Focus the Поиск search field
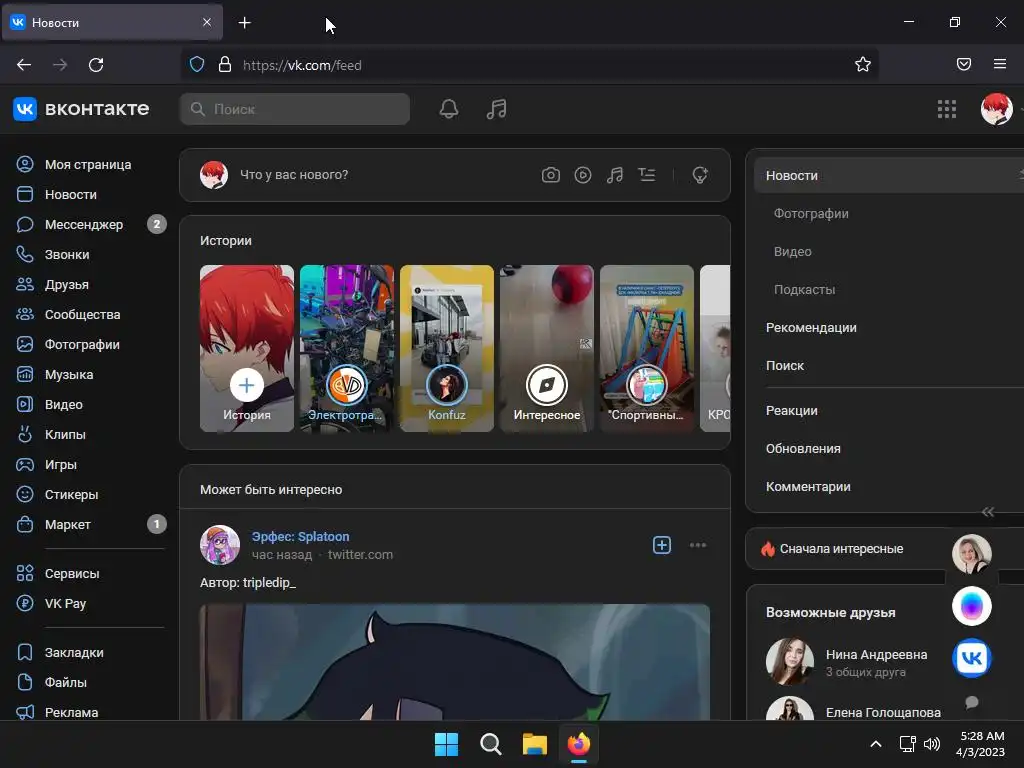Screen dimensions: 1024x768 tap(295, 109)
